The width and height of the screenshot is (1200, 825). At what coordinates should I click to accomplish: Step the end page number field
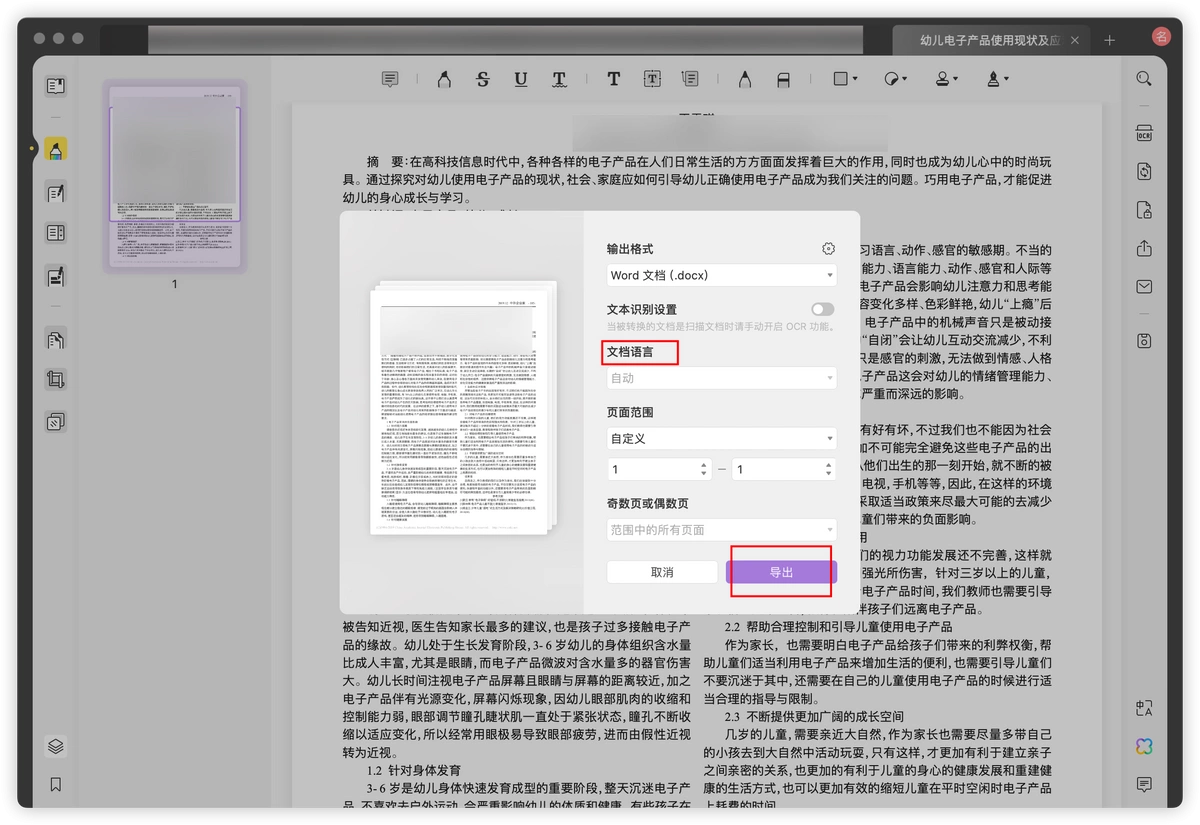pos(829,469)
